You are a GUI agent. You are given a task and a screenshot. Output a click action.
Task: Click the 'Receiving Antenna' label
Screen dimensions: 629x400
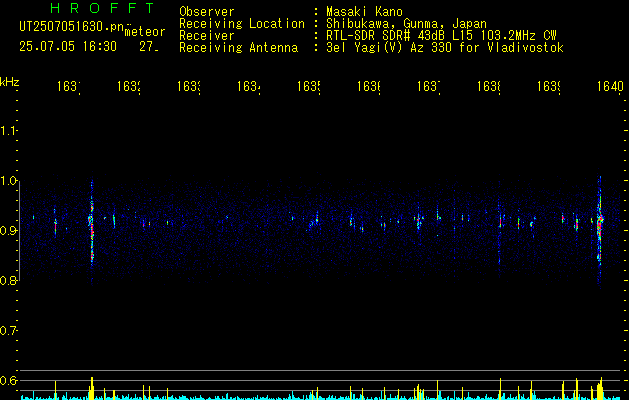238,48
